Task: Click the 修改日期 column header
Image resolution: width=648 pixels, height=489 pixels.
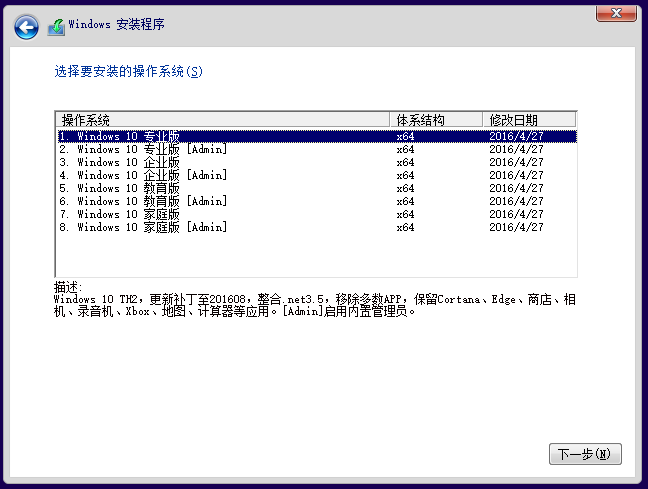Action: (x=529, y=120)
